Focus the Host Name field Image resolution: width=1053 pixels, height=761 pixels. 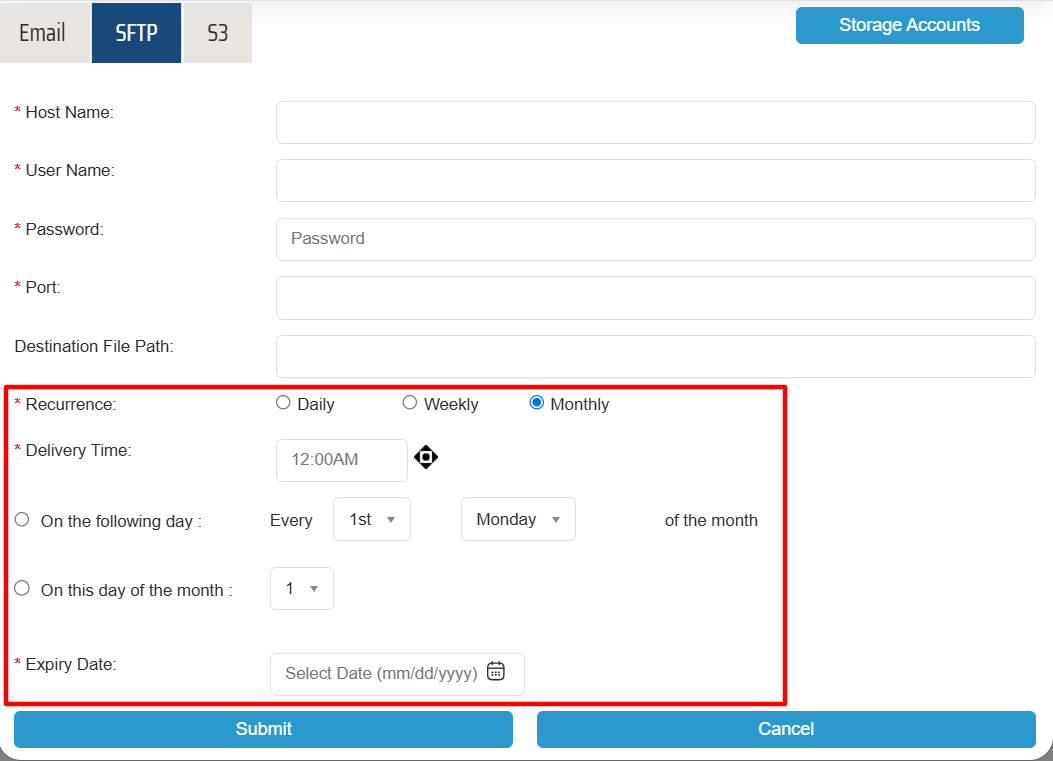coord(655,122)
